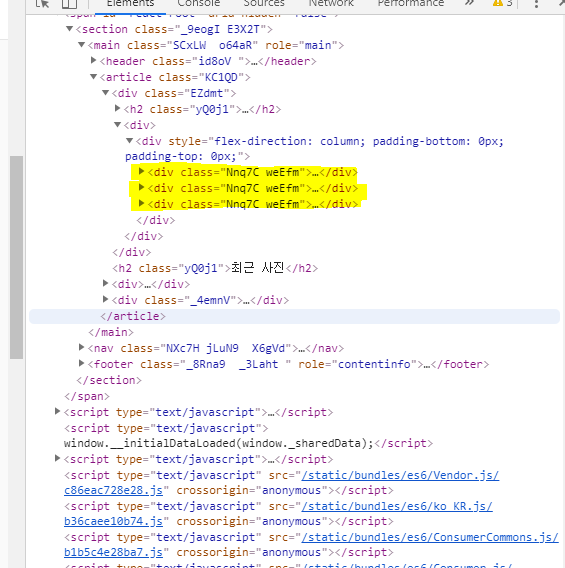Select the closing </section> tag
565x568 pixels.
(109, 380)
